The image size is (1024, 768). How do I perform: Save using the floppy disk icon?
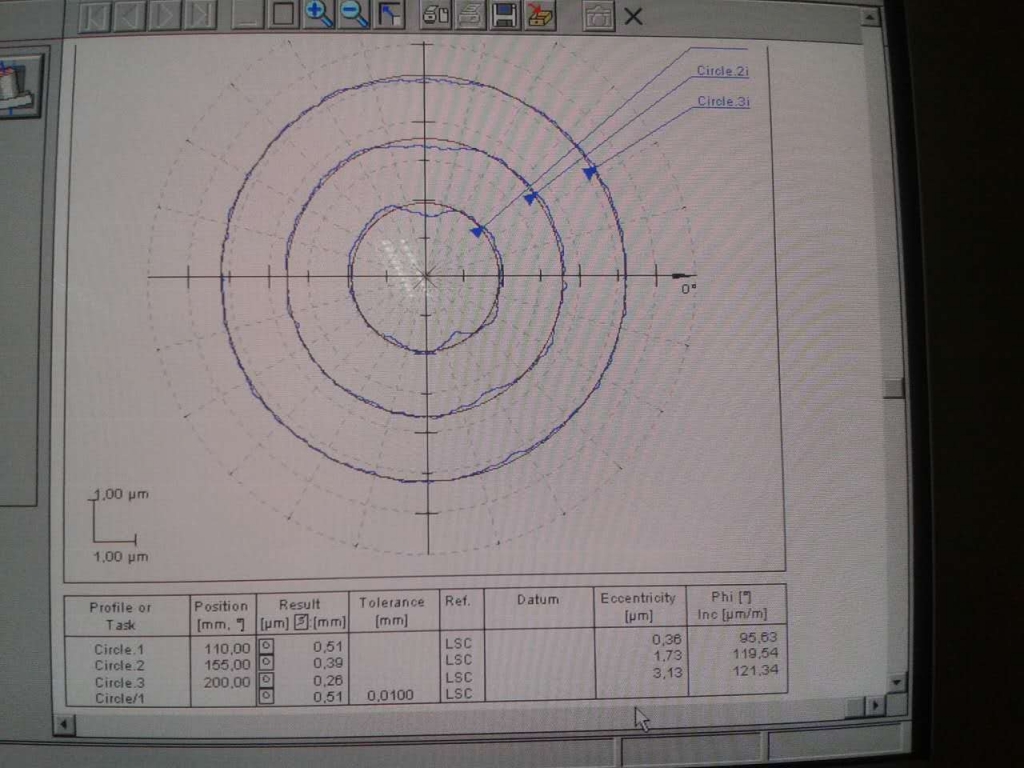[x=505, y=15]
